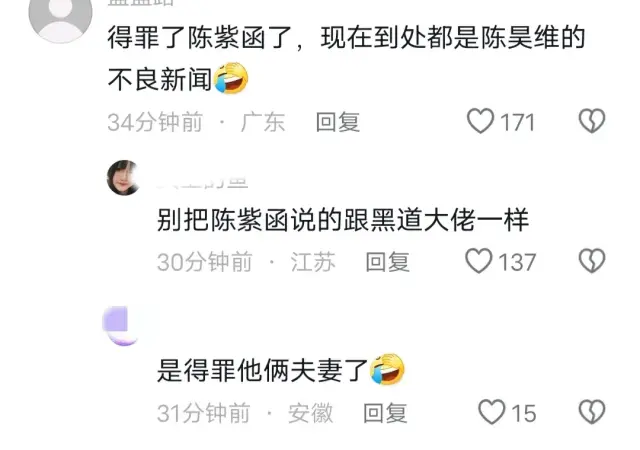The image size is (640, 450).
Task: Tap the laughing emoji after 夫妻了
Action: [x=387, y=369]
